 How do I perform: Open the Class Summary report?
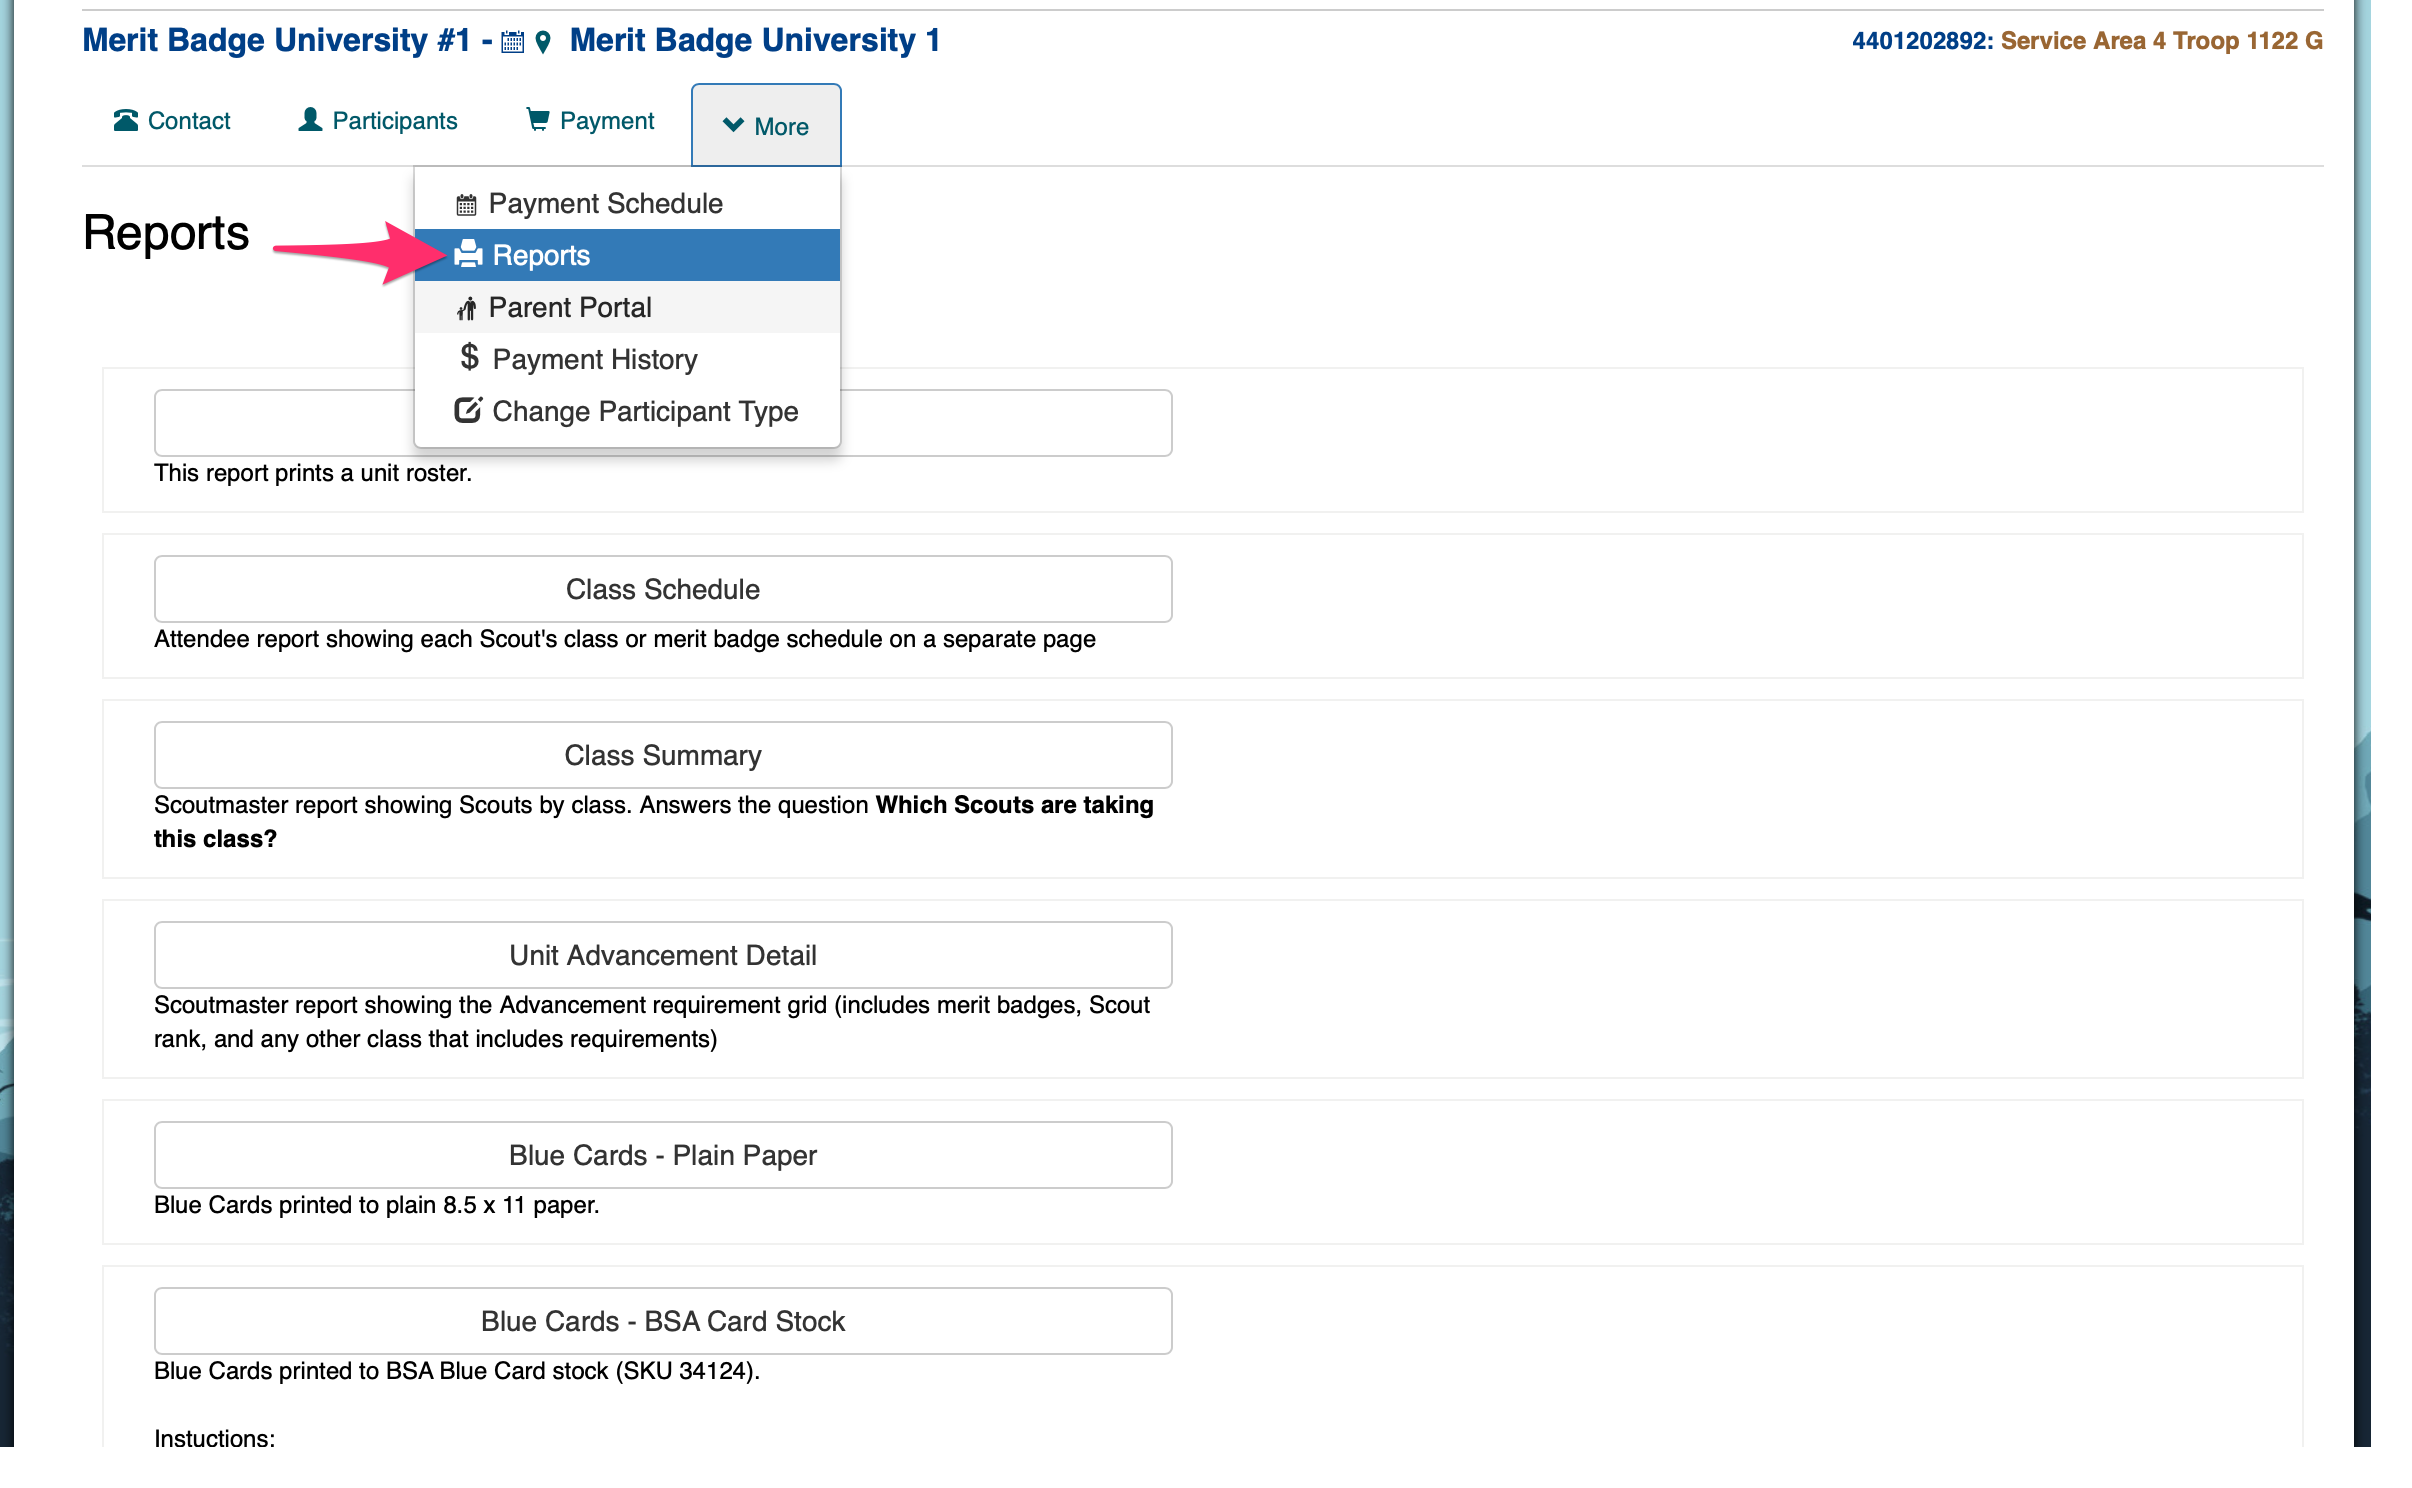point(663,755)
